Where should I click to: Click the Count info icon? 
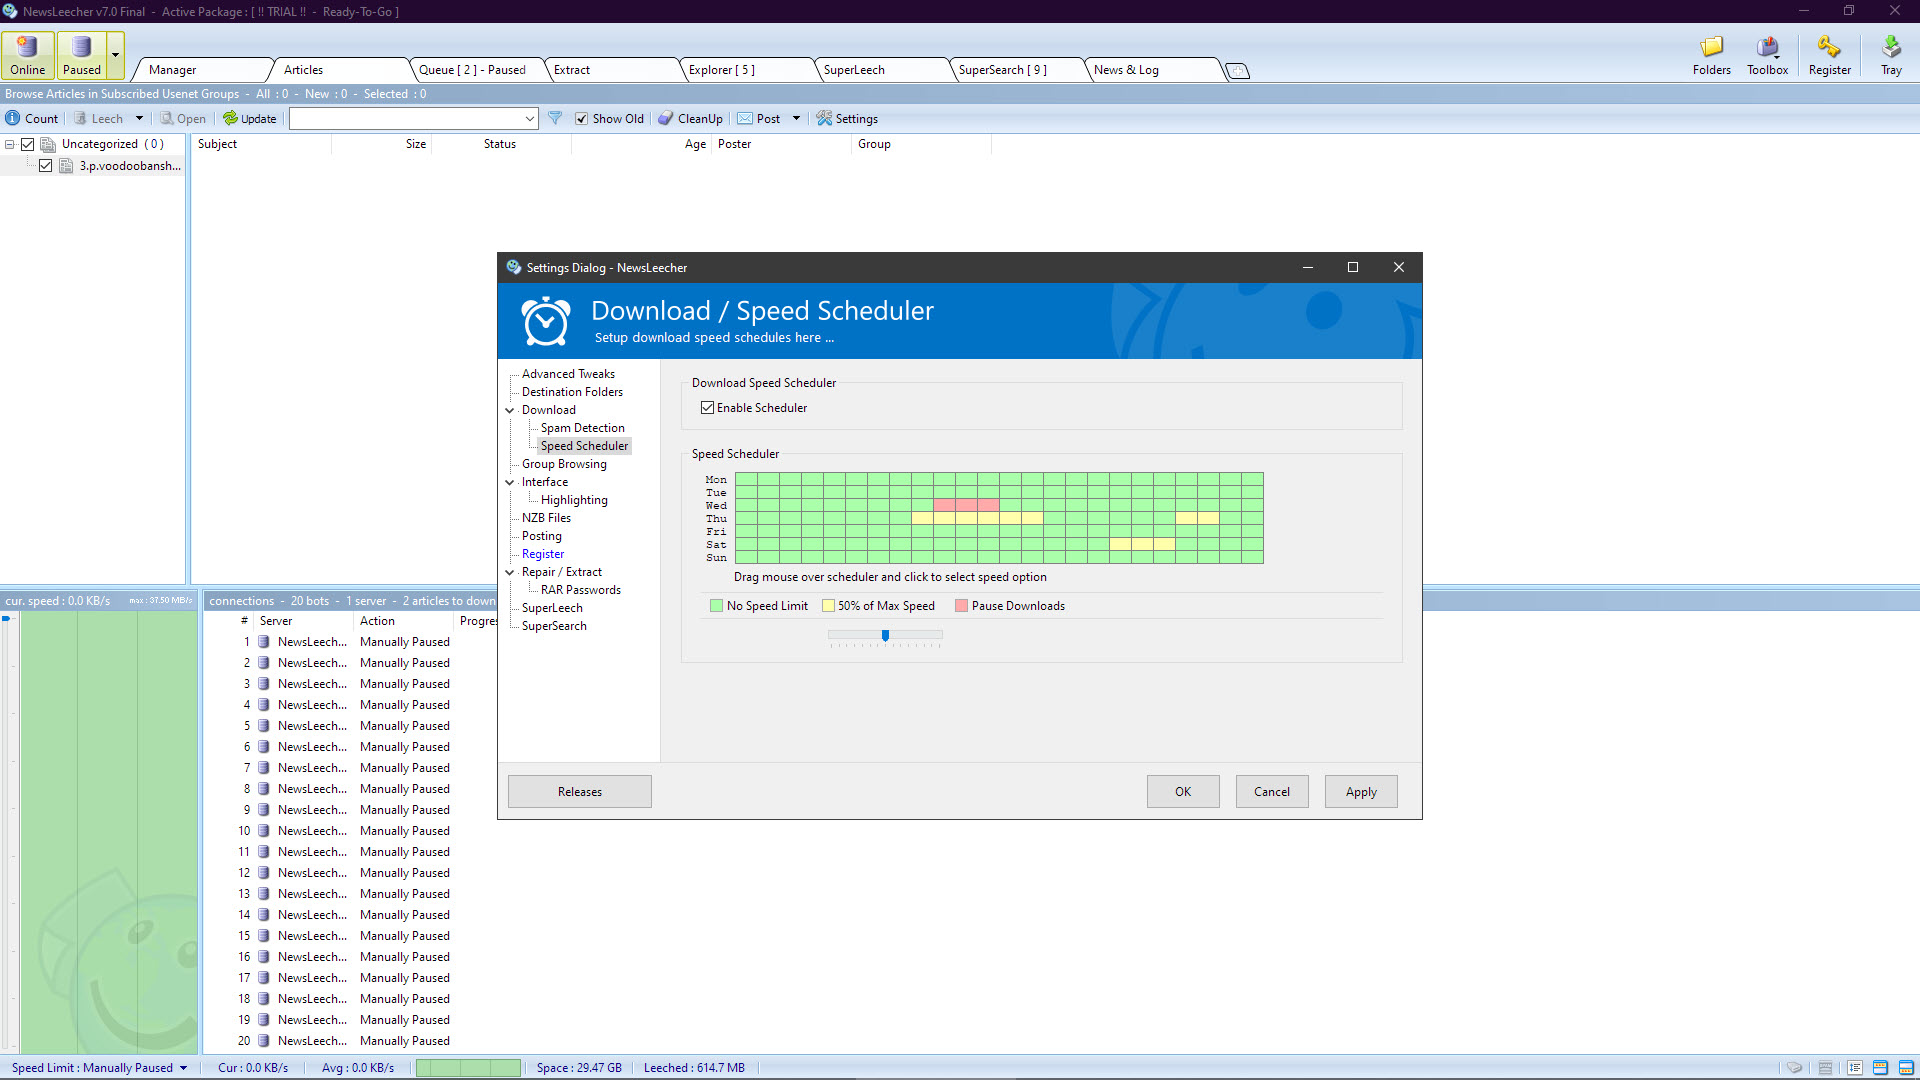(13, 118)
